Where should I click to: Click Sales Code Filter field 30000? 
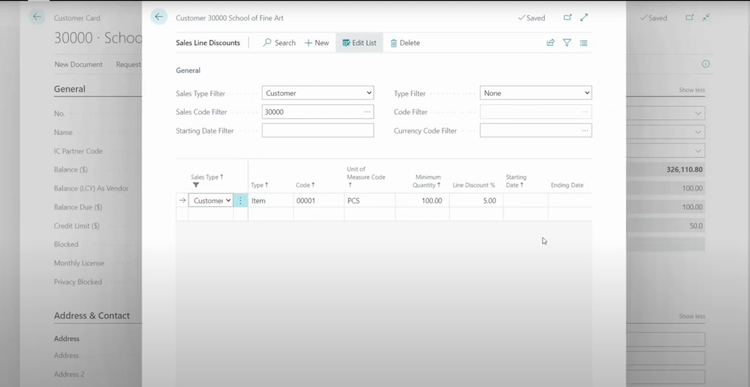point(311,111)
